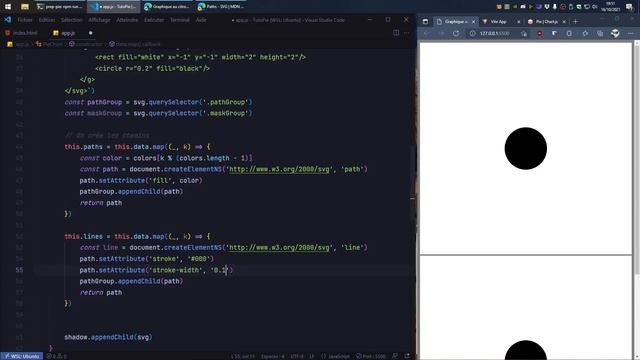Split the editor to the right
This screenshot has height=360, width=640.
coord(396,33)
